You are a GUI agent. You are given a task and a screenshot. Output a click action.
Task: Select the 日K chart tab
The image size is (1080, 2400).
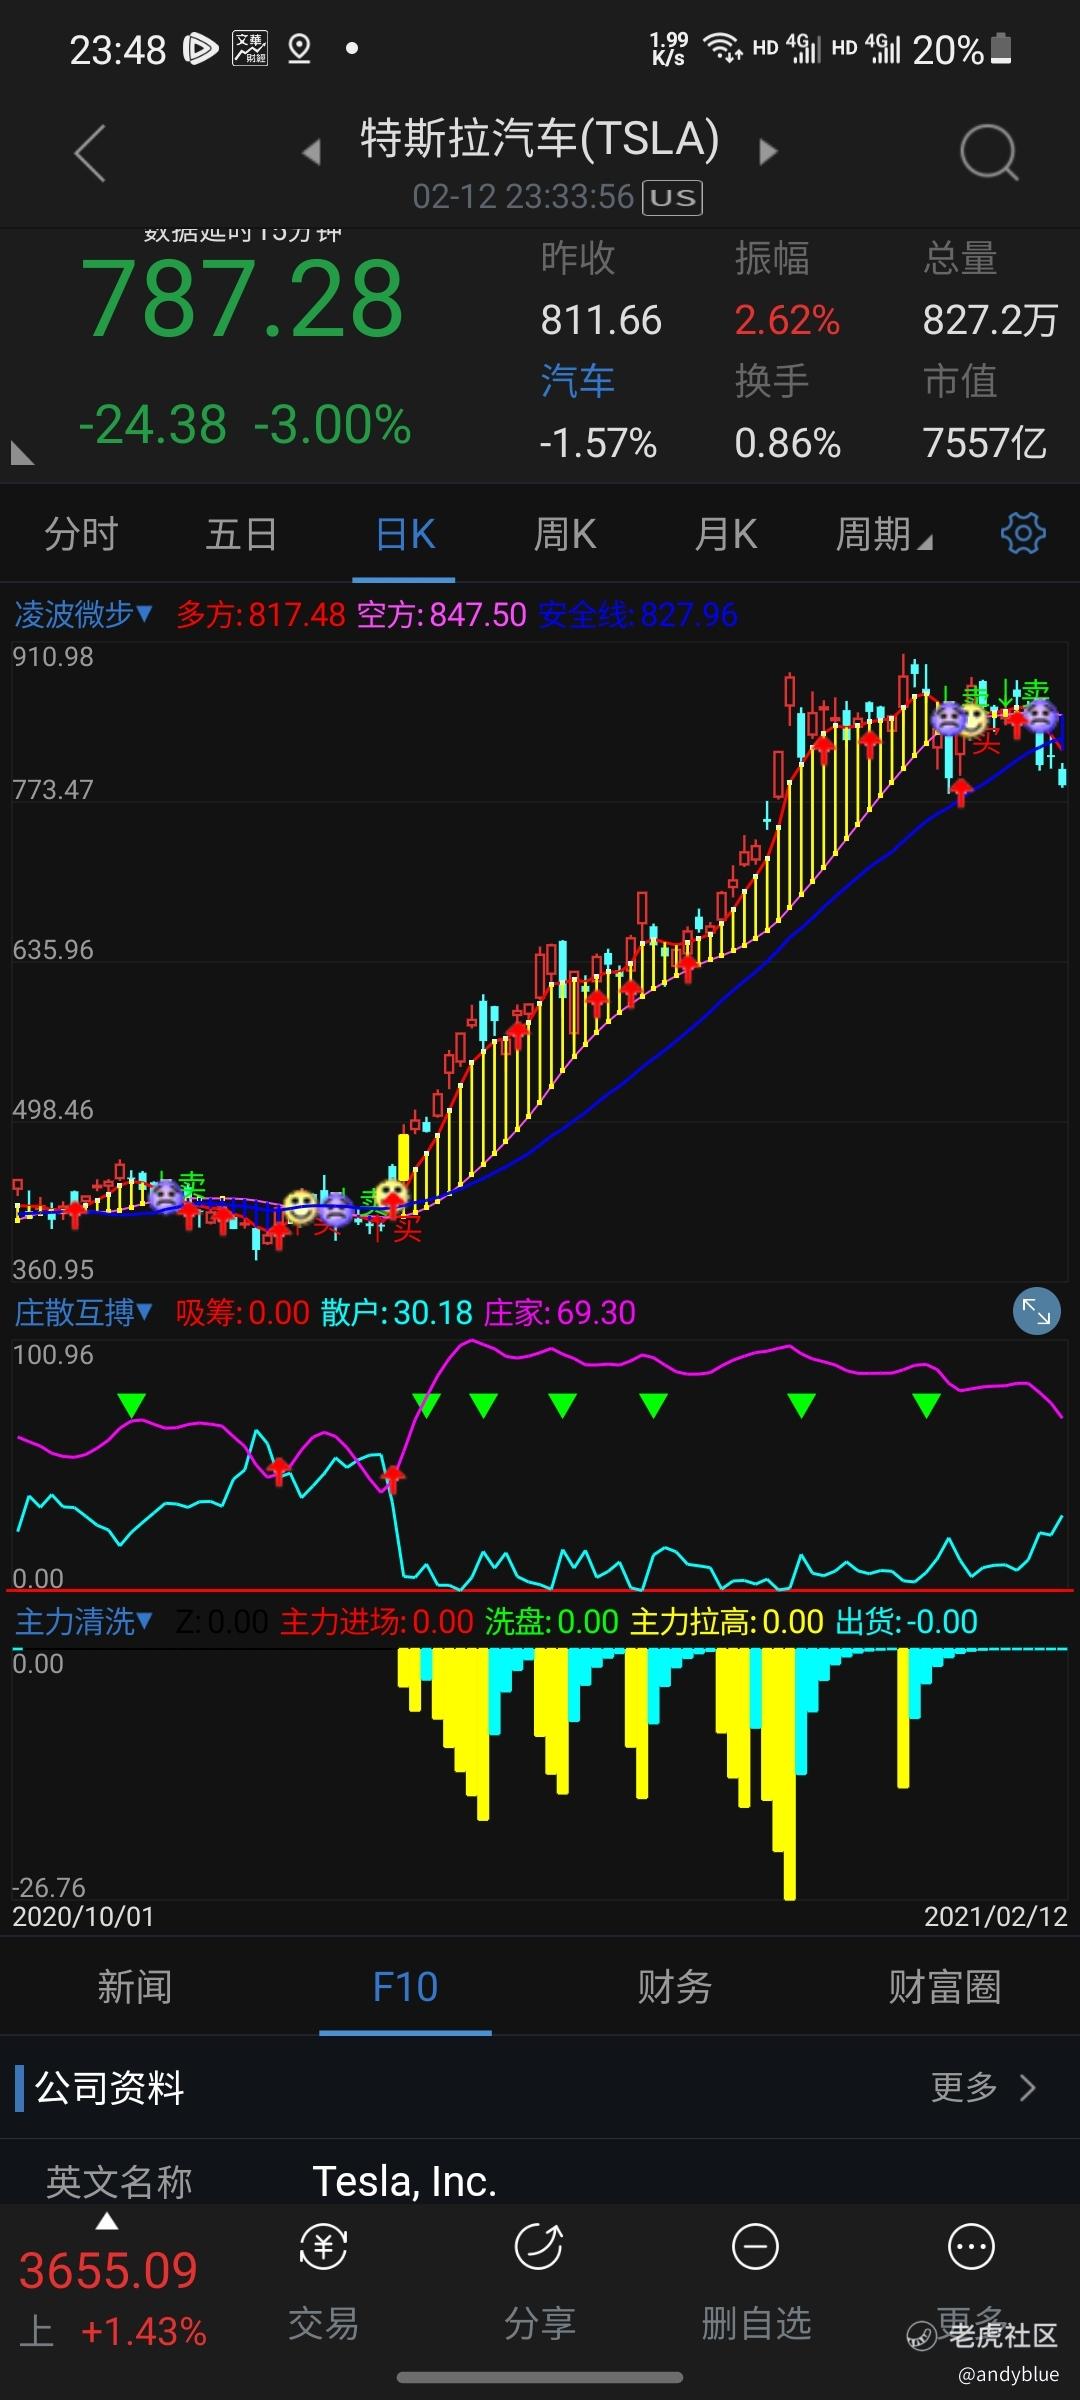click(405, 534)
